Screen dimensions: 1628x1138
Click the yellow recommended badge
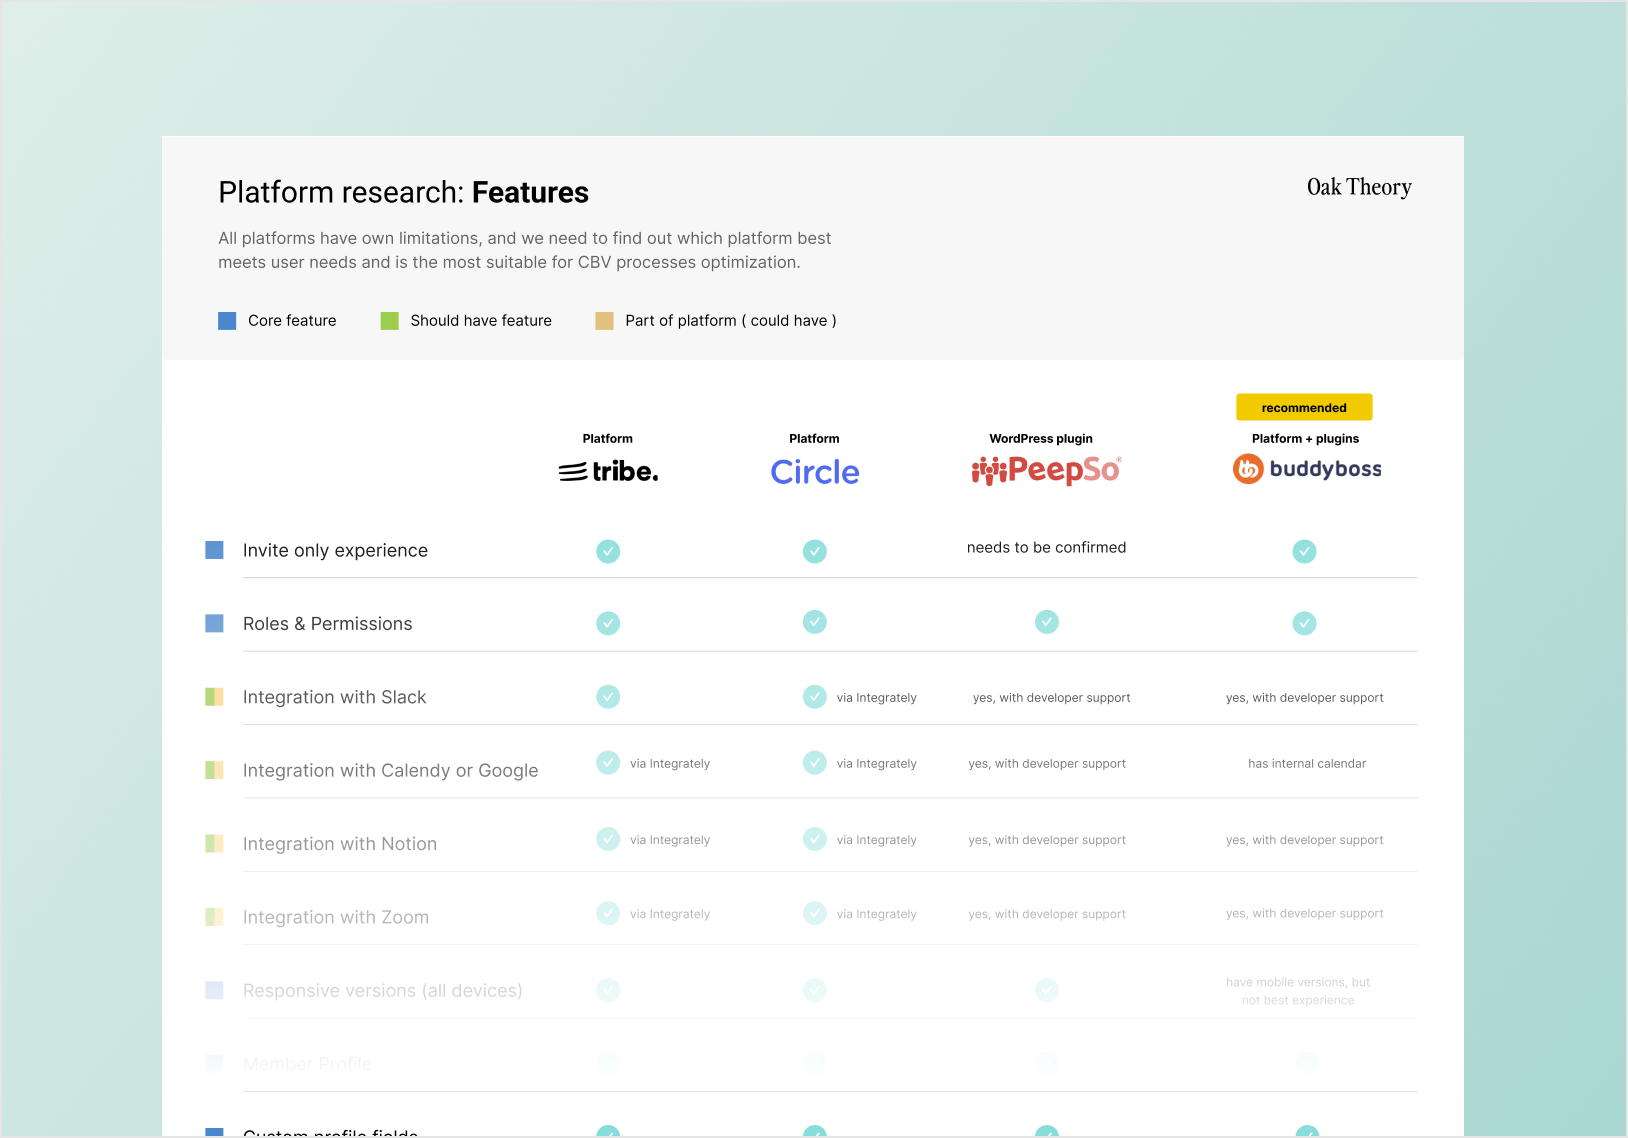pos(1304,407)
